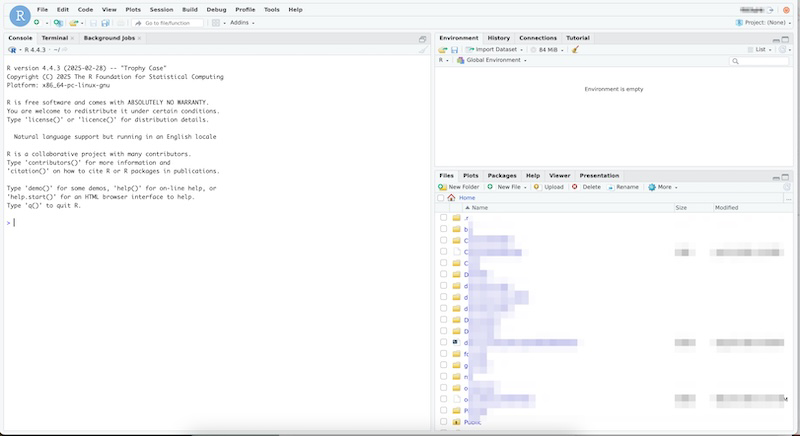The image size is (800, 436).
Task: Open the Addins dropdown
Action: tap(242, 23)
